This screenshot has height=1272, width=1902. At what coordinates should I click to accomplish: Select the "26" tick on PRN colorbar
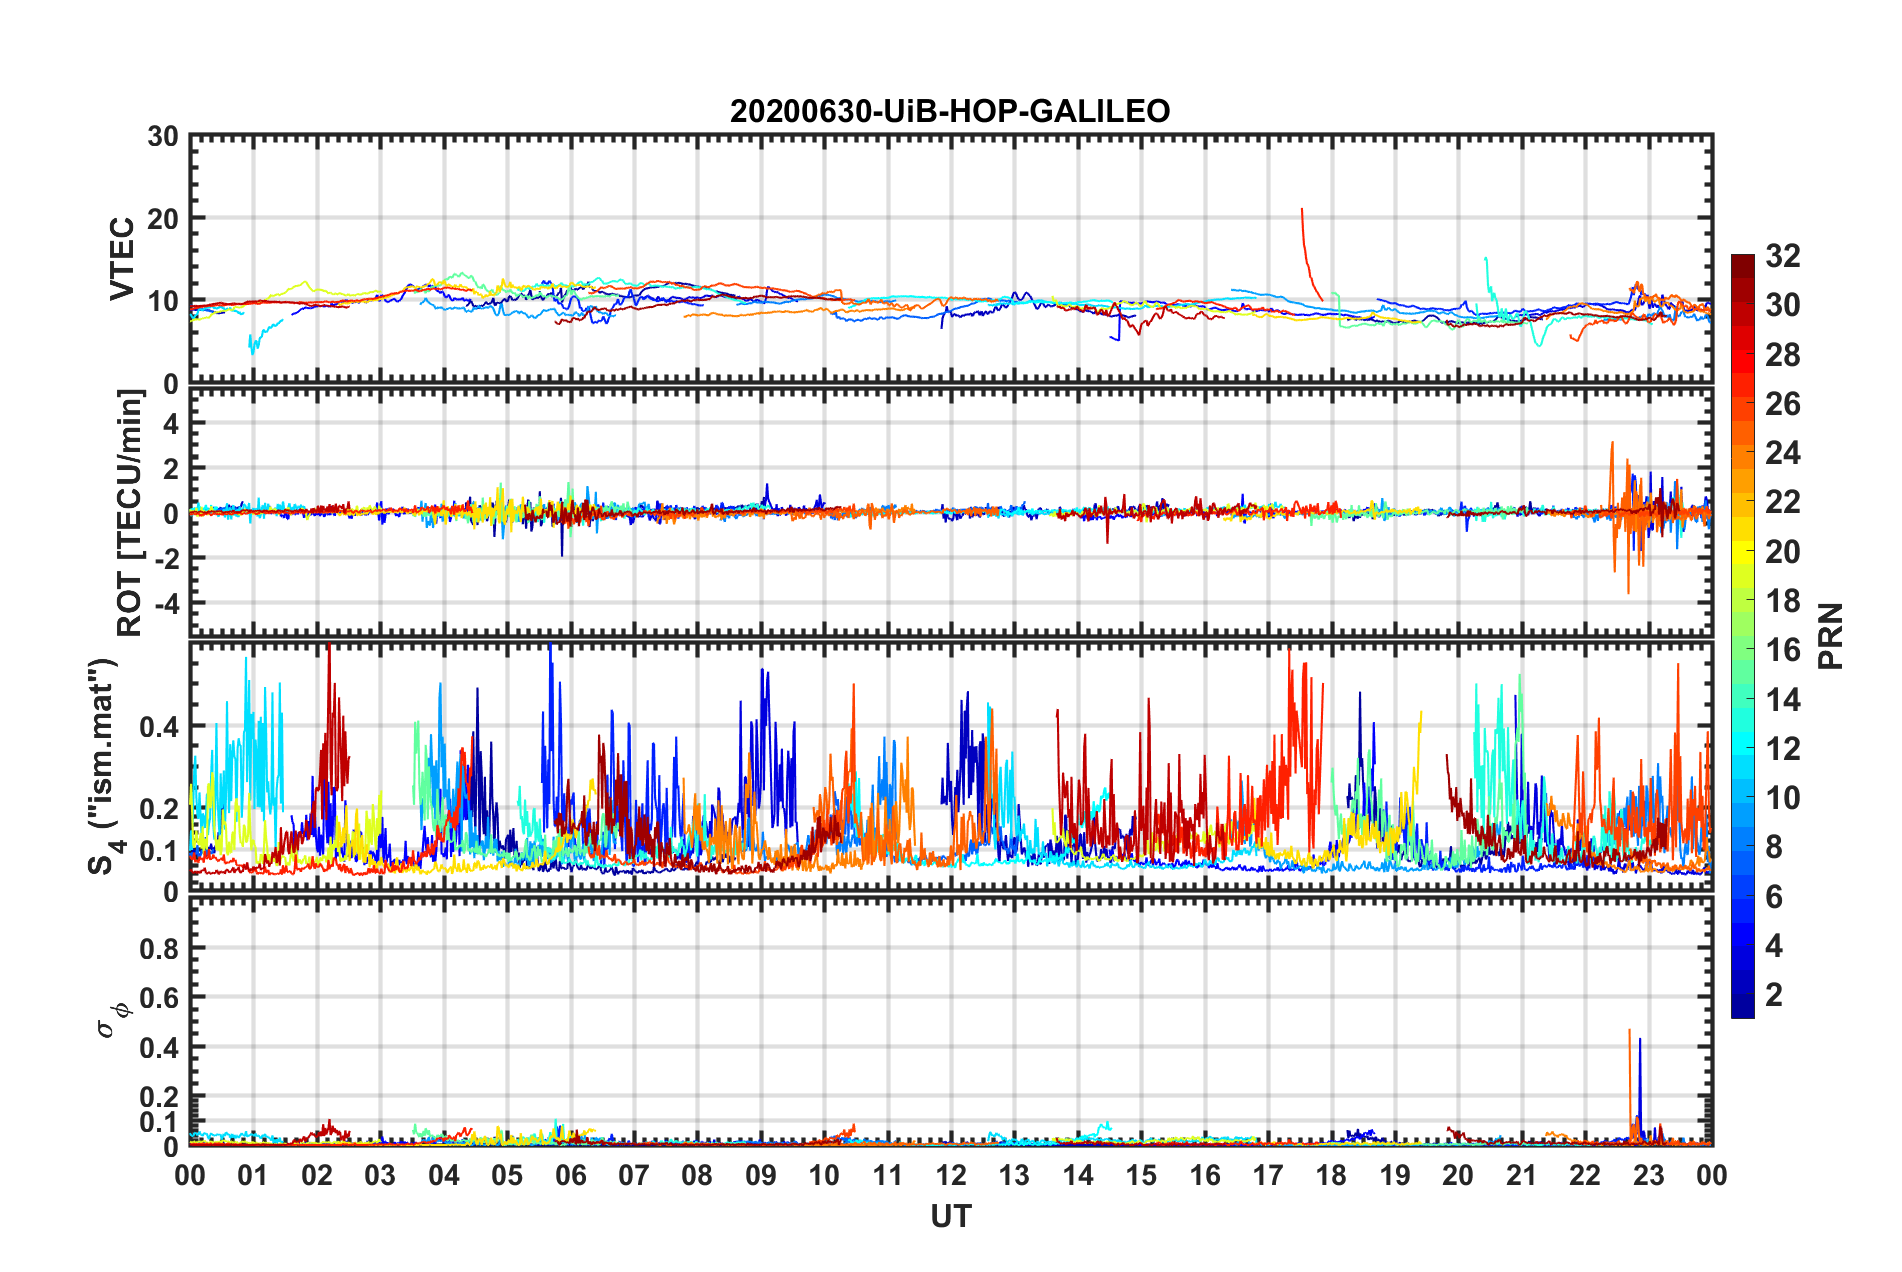1782,404
